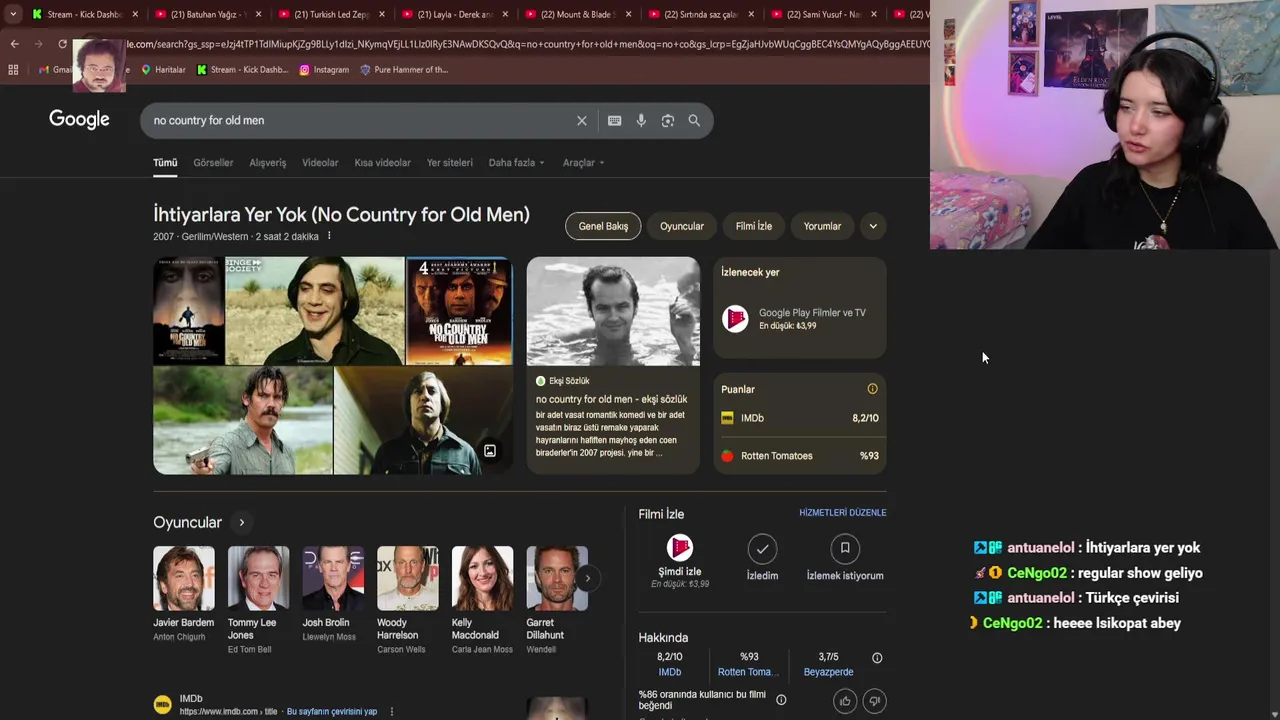Screen dimensions: 1280x720
Task: Click the HİZMETLERİ DÜZENLE link
Action: [x=843, y=513]
